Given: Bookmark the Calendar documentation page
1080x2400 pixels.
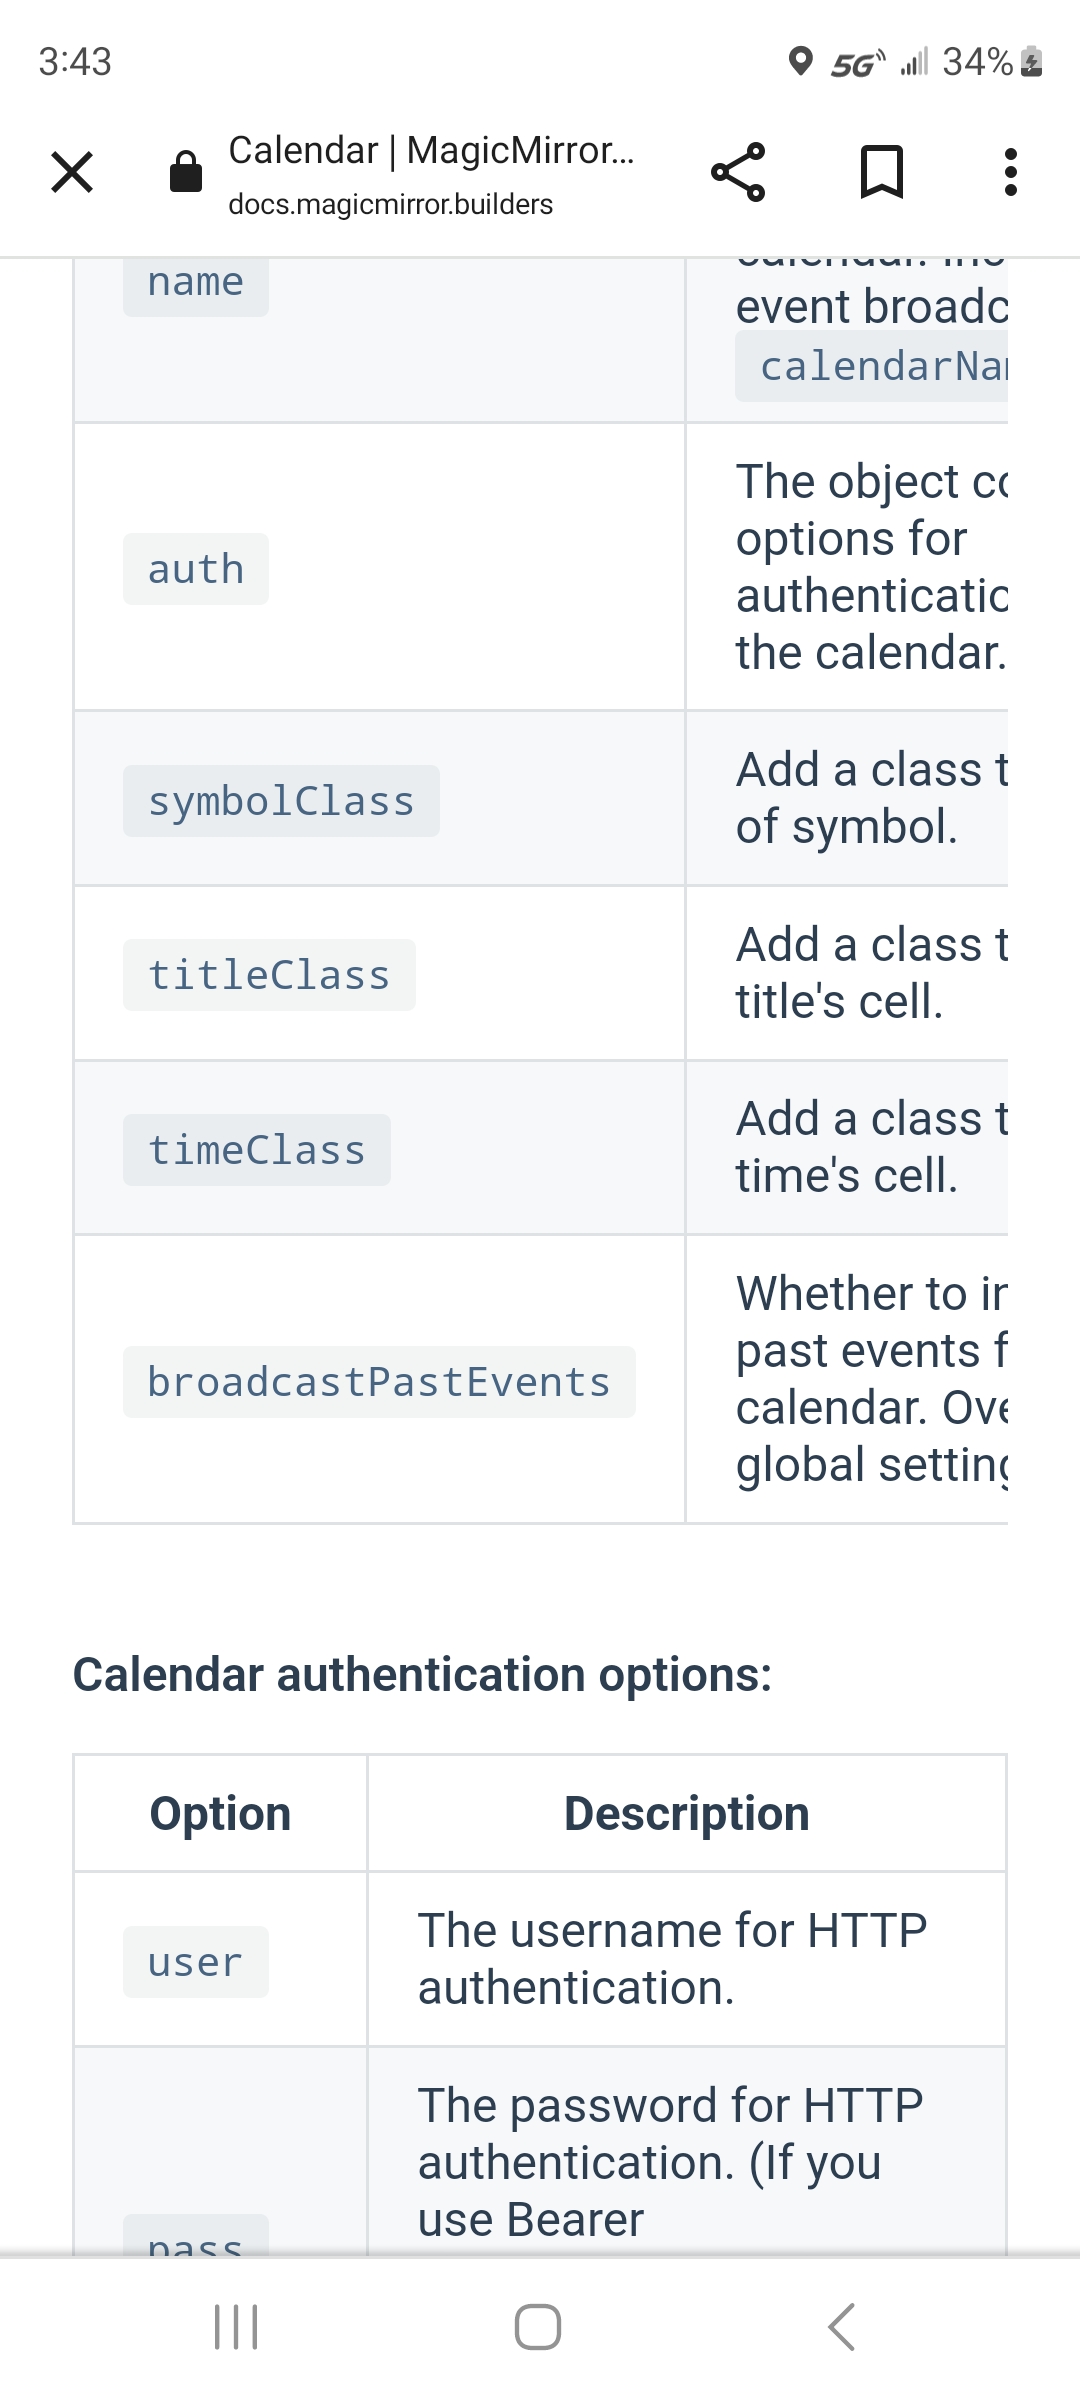Looking at the screenshot, I should [884, 172].
